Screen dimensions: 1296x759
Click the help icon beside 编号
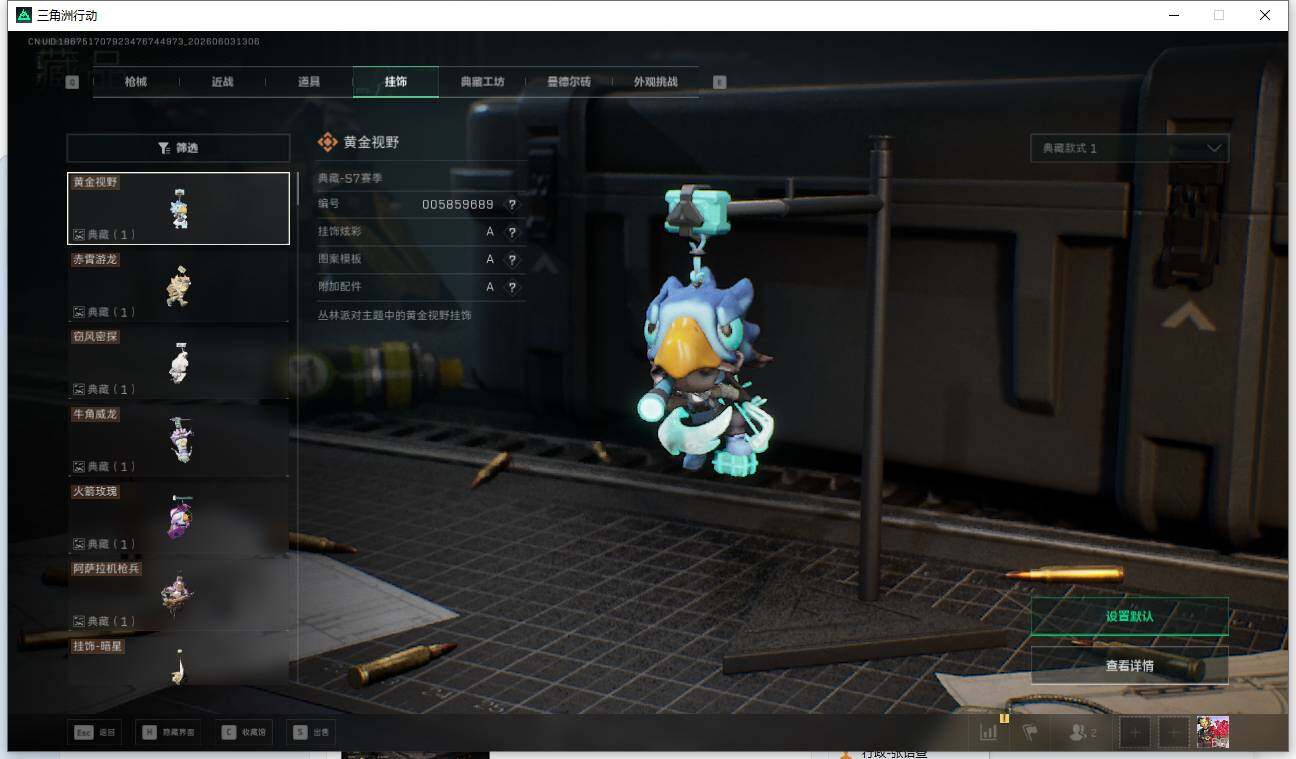click(x=512, y=204)
